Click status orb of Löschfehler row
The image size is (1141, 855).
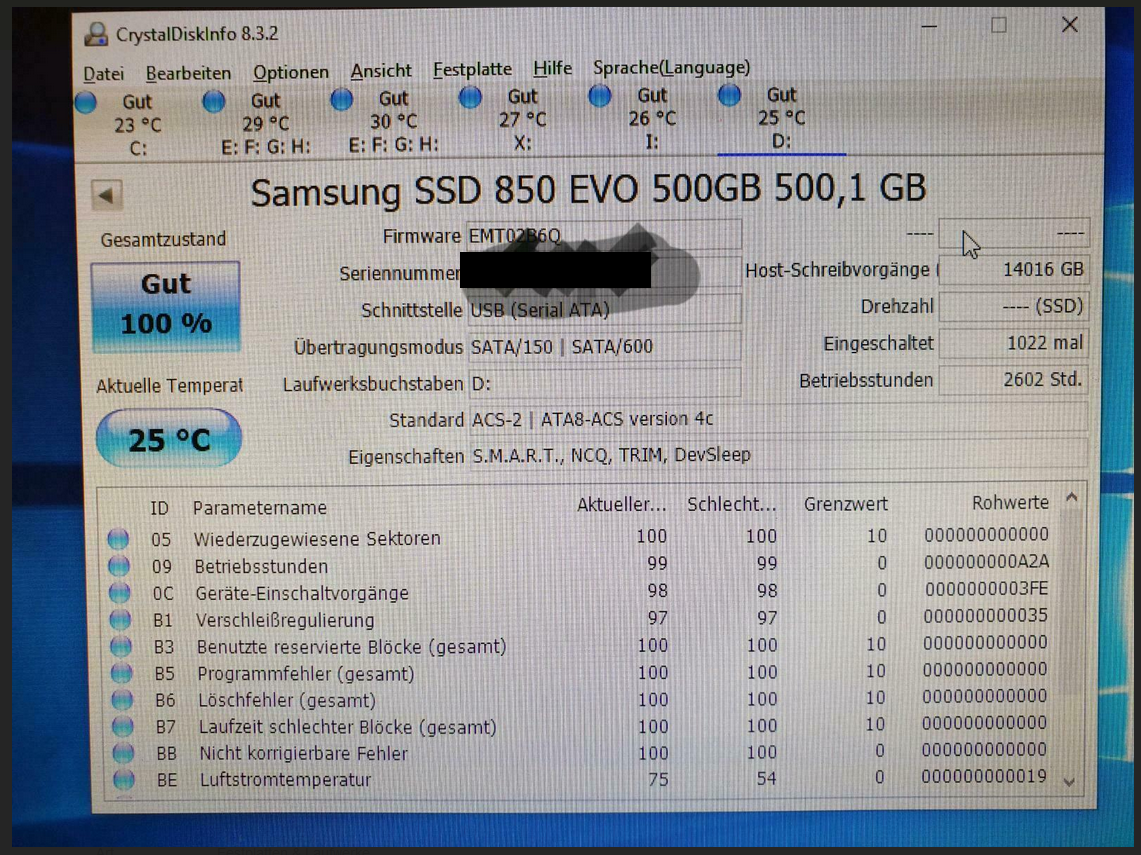pyautogui.click(x=122, y=700)
